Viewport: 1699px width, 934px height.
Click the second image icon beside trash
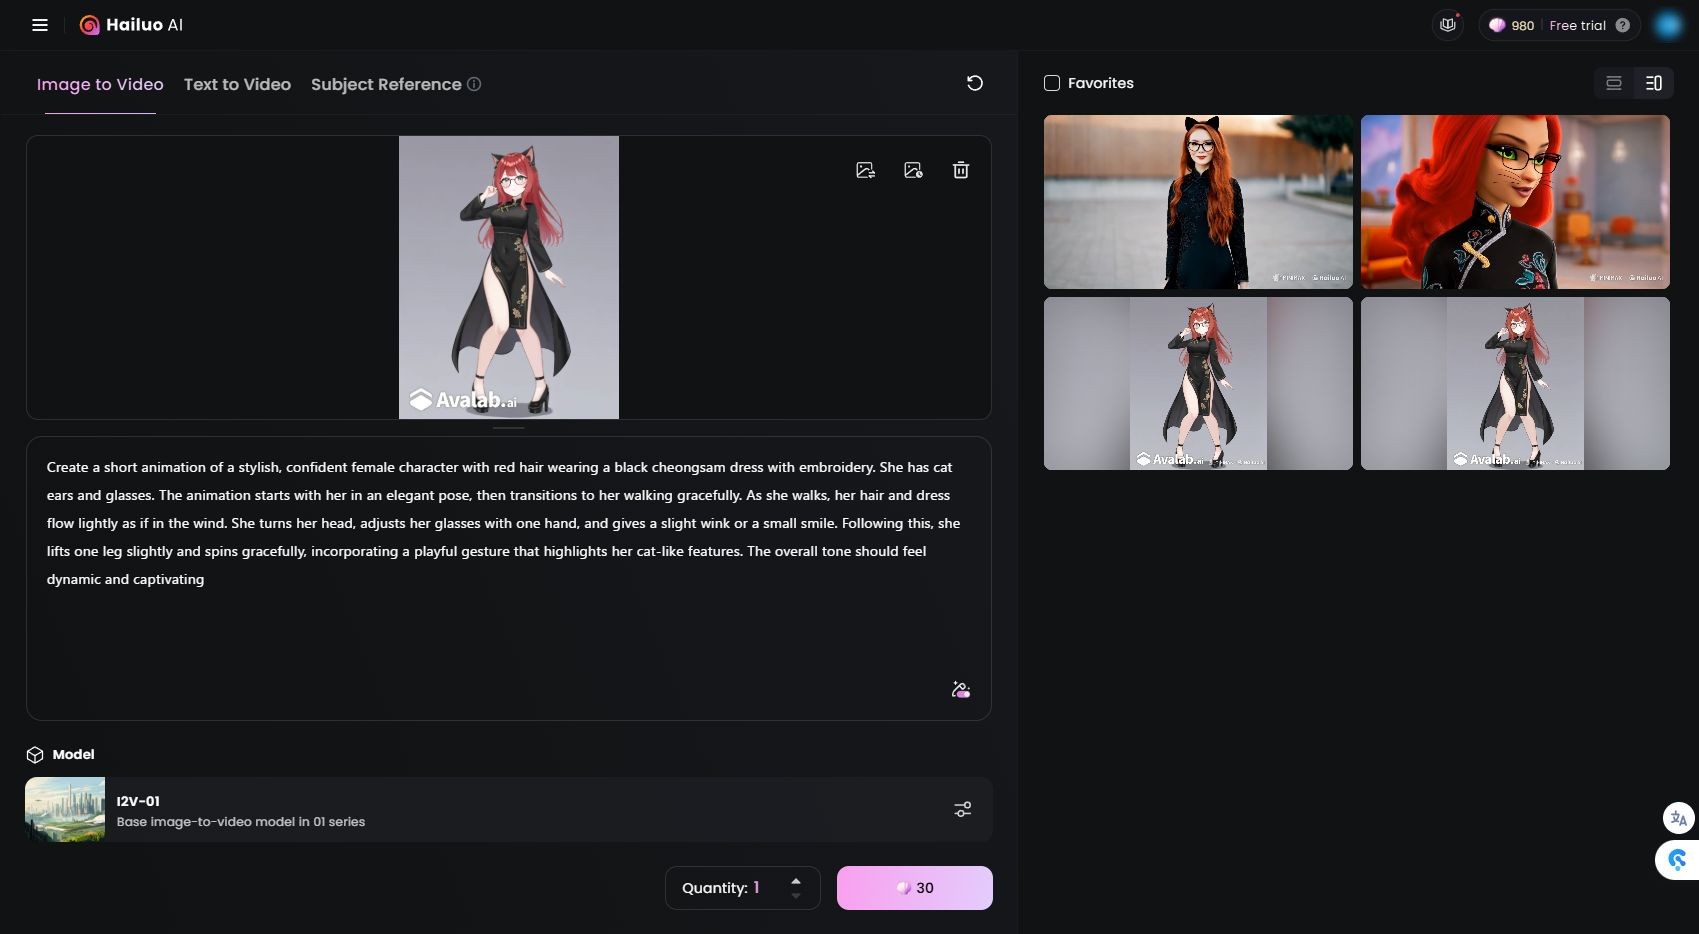[913, 170]
